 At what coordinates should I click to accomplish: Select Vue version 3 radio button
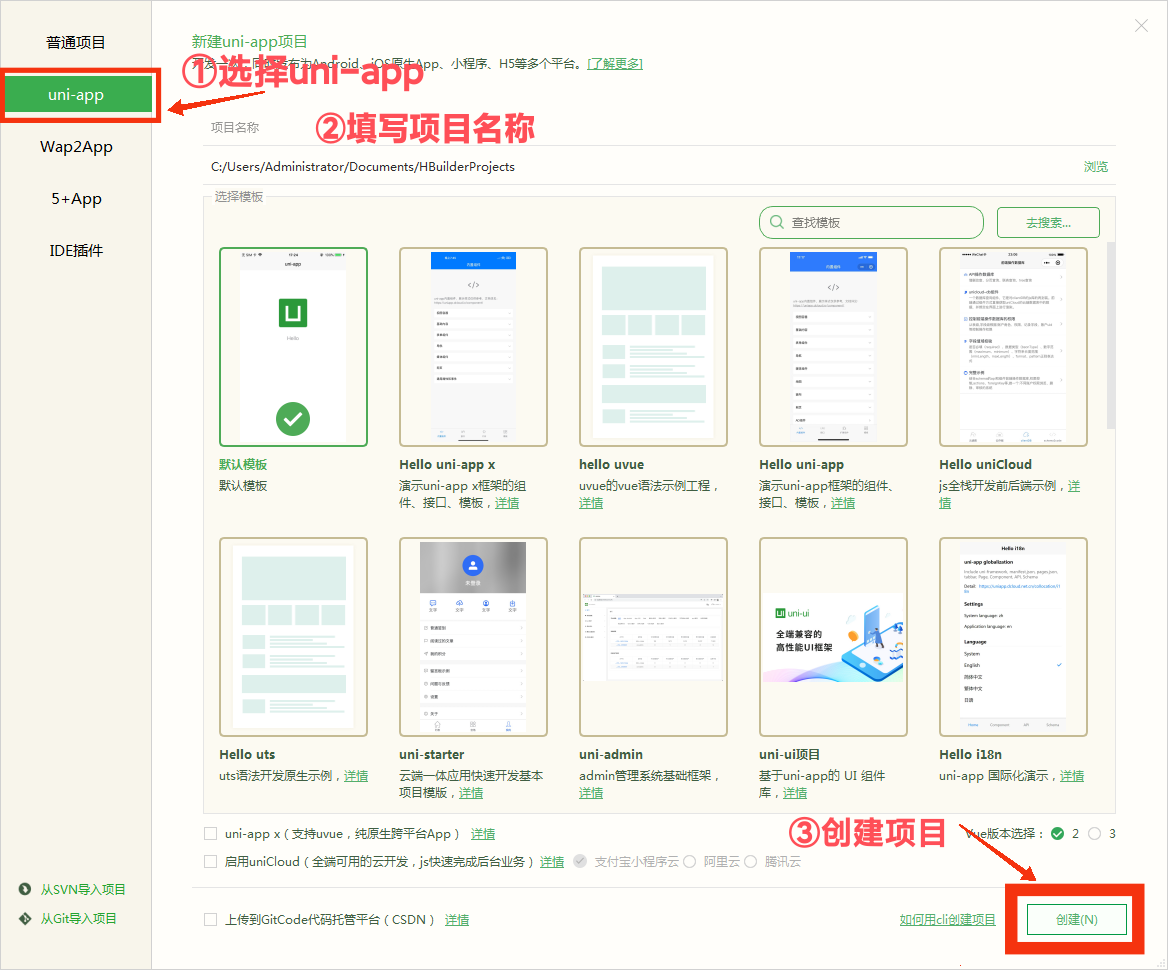[1094, 833]
